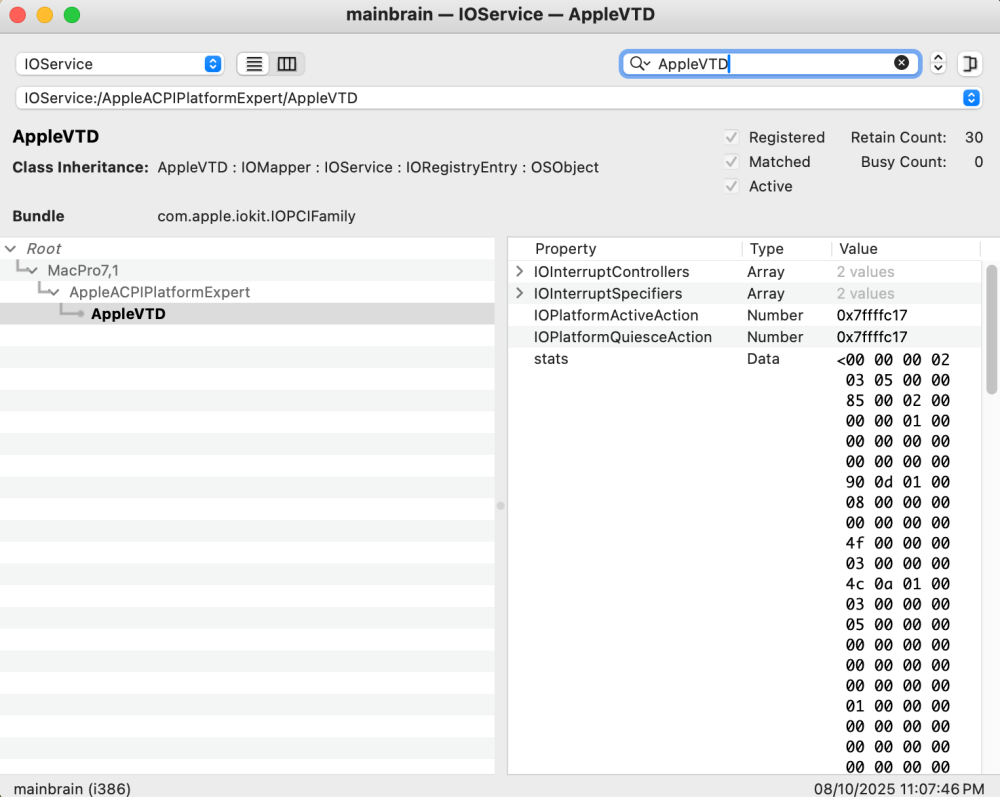Sort by the Property column header
The image size is (1000, 797).
point(626,249)
